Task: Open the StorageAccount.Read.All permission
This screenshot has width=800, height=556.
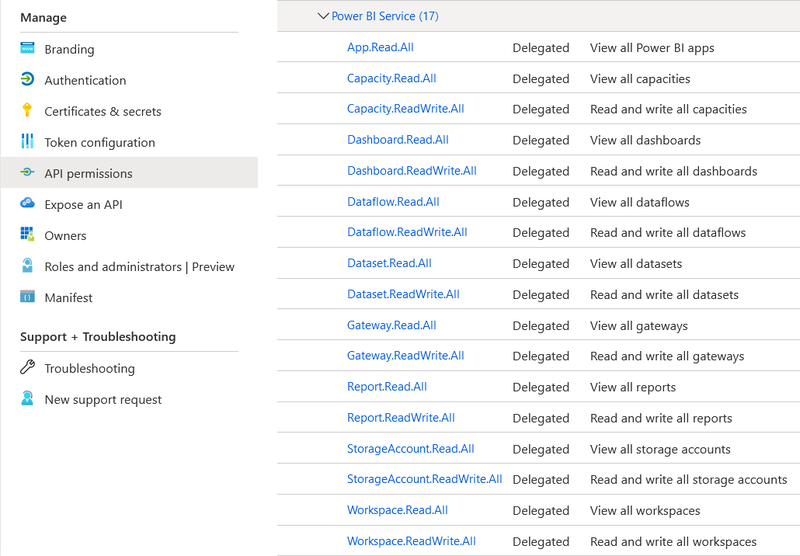Action: pos(411,449)
